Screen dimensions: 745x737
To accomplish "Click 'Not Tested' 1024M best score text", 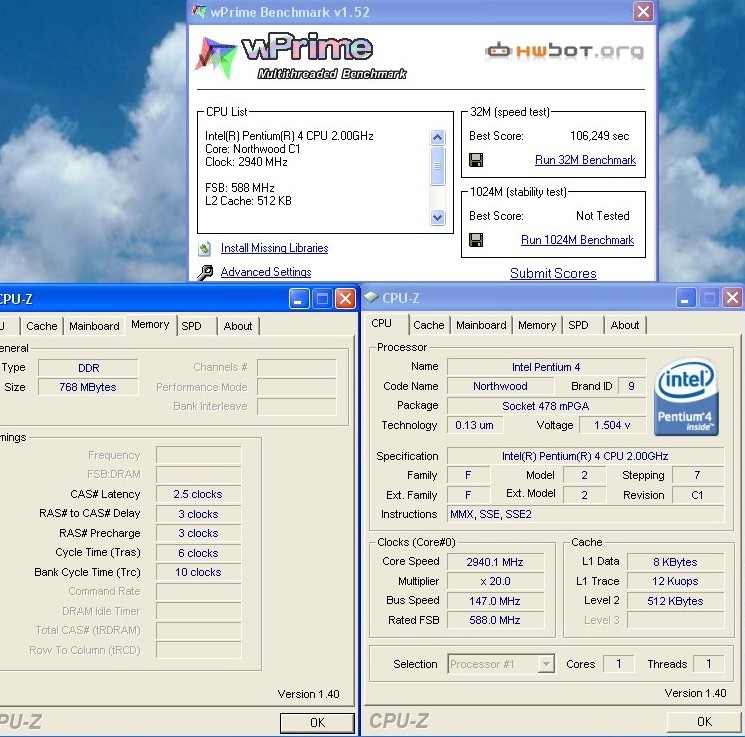I will 602,216.
